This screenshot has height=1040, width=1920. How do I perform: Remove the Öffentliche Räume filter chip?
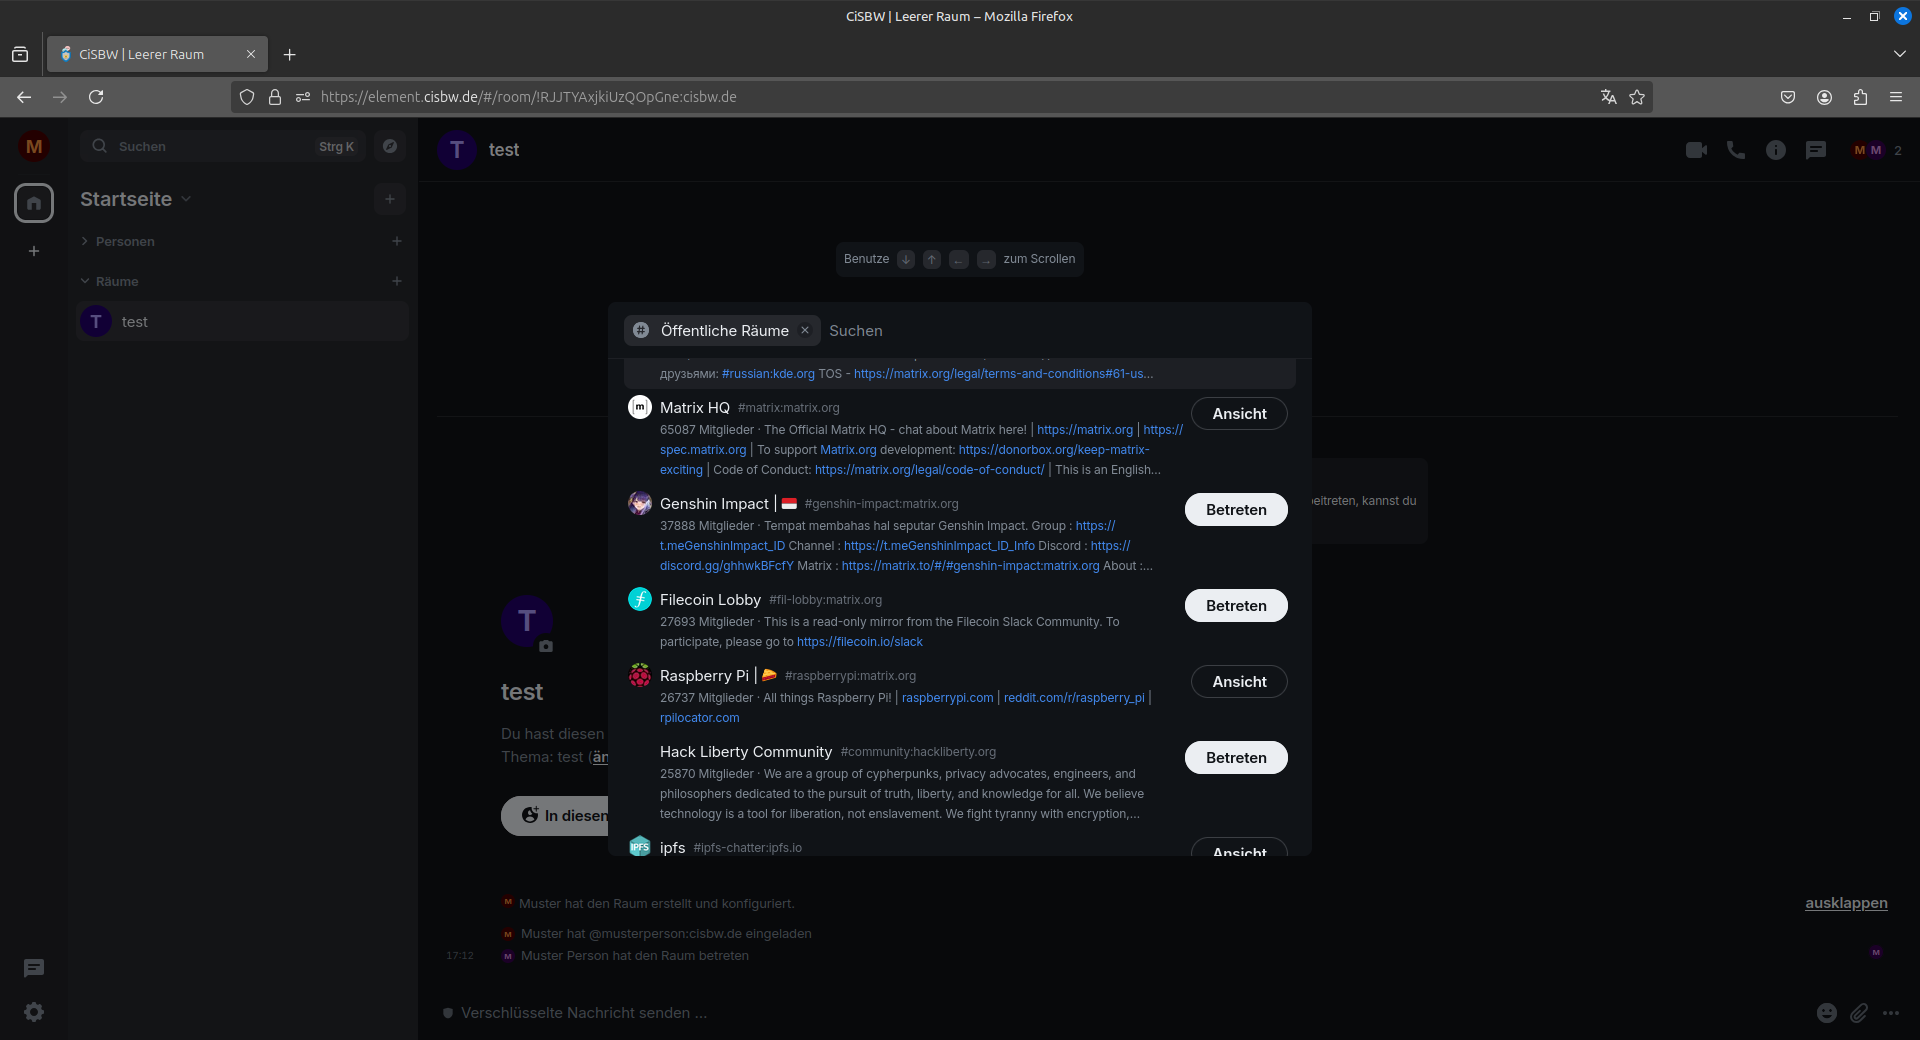(x=805, y=330)
